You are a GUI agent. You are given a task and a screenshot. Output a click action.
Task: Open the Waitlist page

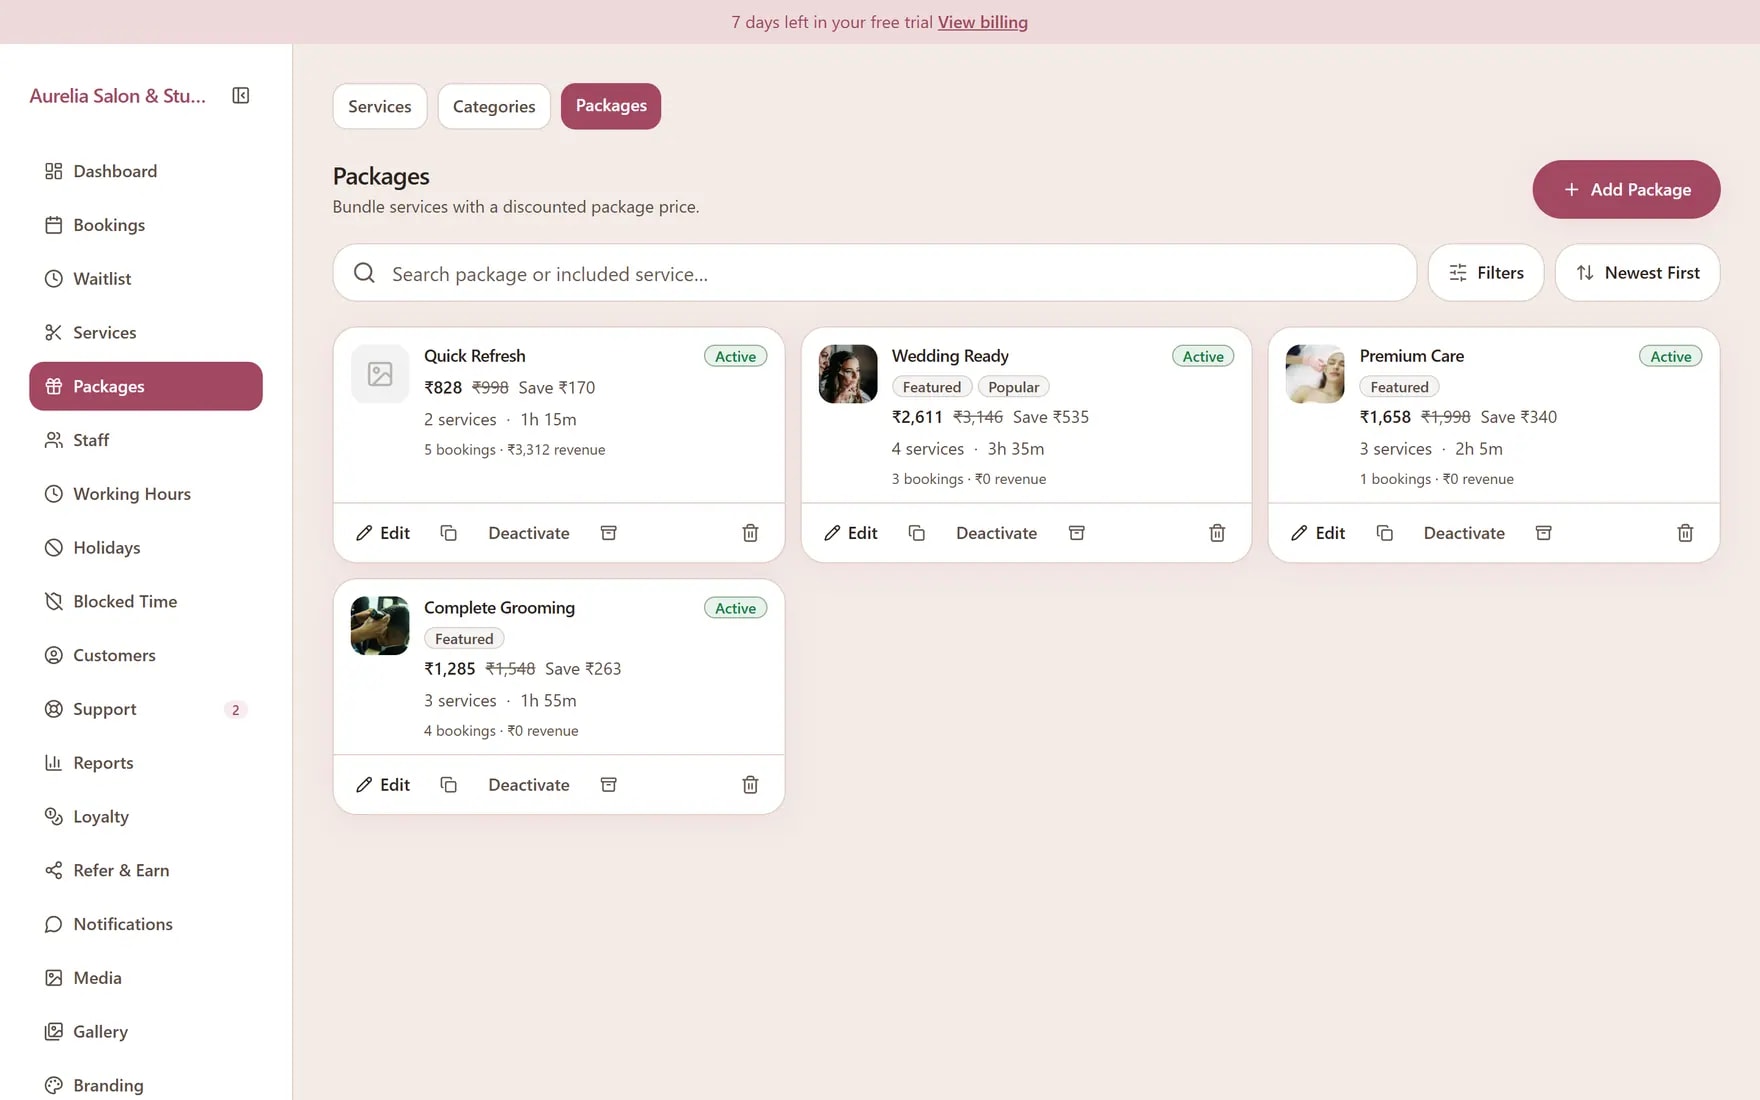146,279
